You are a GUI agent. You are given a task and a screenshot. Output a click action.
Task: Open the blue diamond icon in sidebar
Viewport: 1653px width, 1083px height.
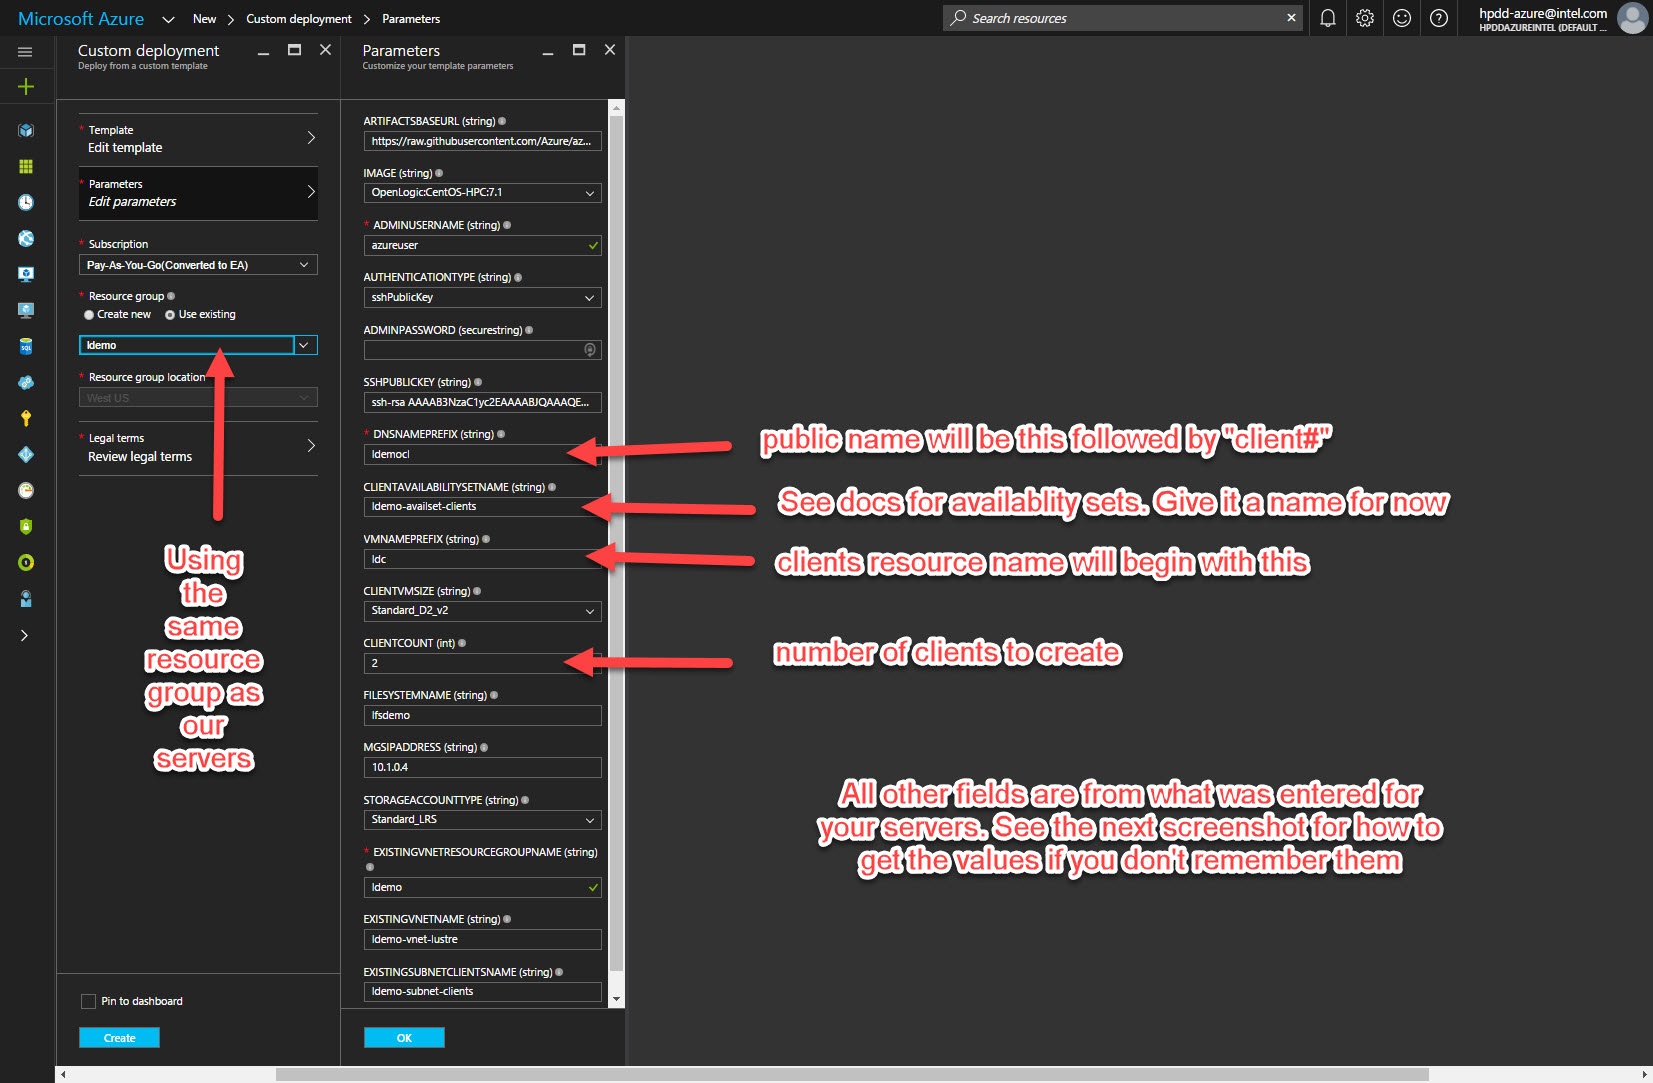[26, 454]
